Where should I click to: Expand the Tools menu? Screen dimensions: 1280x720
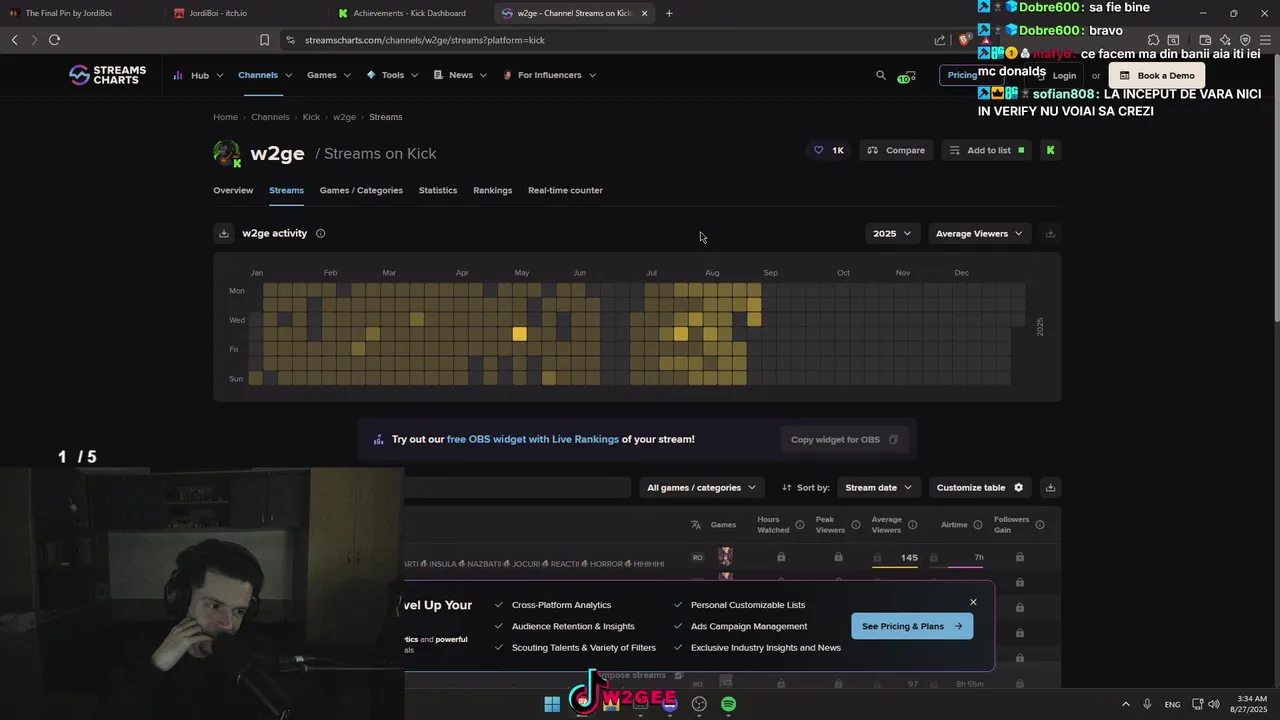pos(392,75)
